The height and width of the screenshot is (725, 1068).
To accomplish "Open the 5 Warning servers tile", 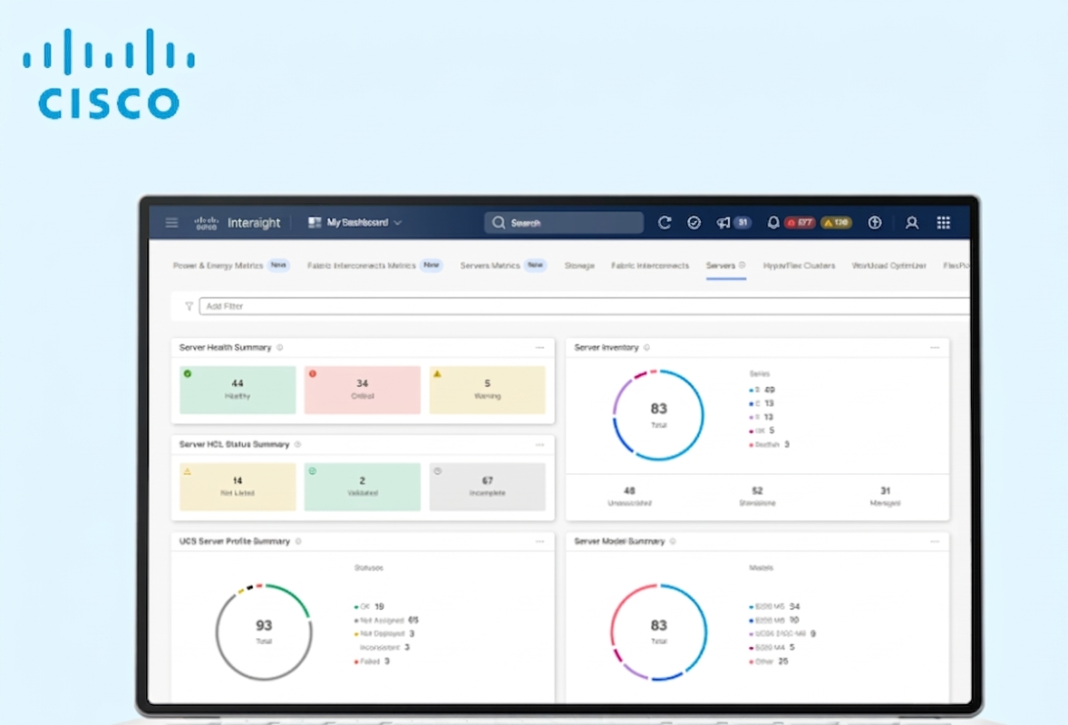I will tap(487, 390).
